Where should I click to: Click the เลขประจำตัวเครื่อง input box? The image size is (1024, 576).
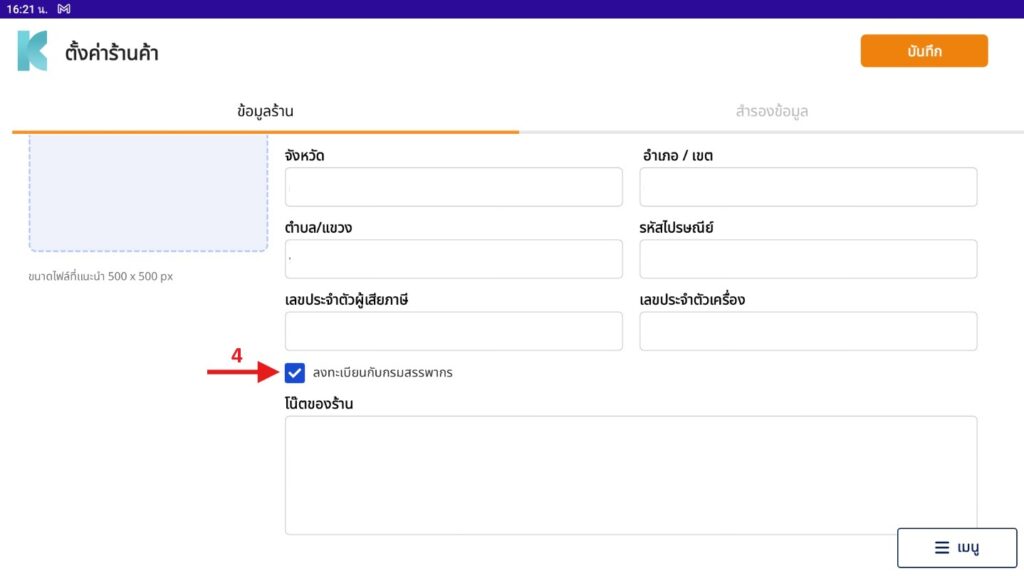(x=808, y=331)
